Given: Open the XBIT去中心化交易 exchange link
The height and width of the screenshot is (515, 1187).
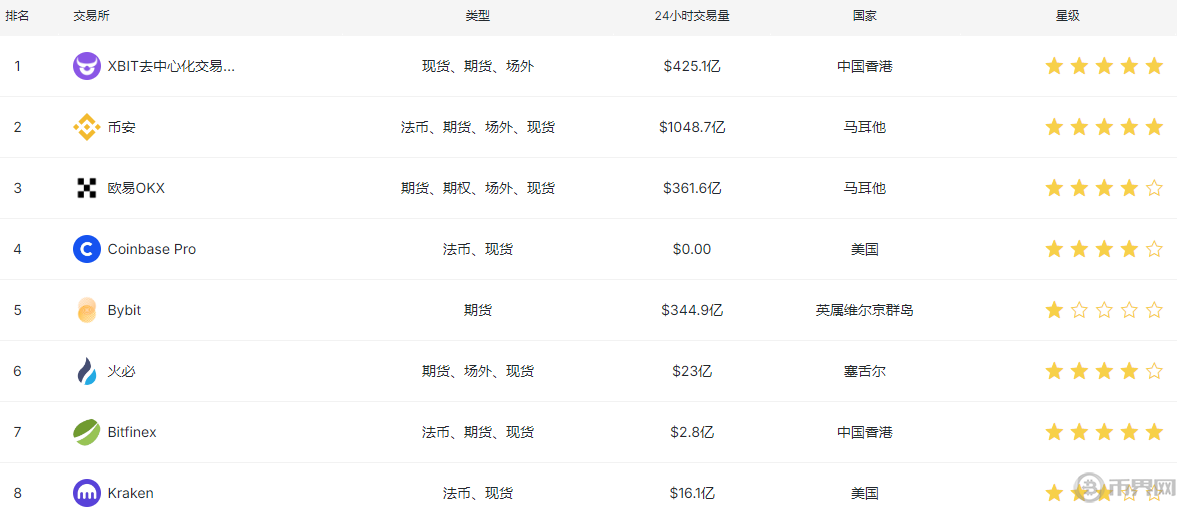Looking at the screenshot, I should (171, 66).
